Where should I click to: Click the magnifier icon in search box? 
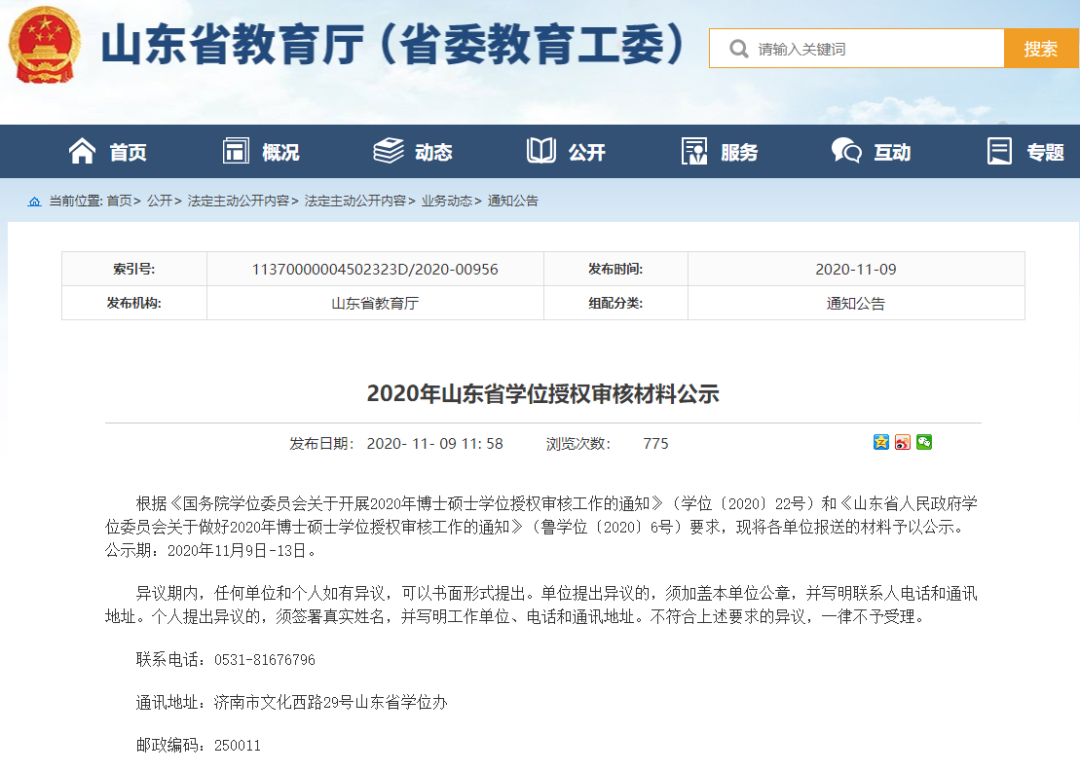(738, 49)
